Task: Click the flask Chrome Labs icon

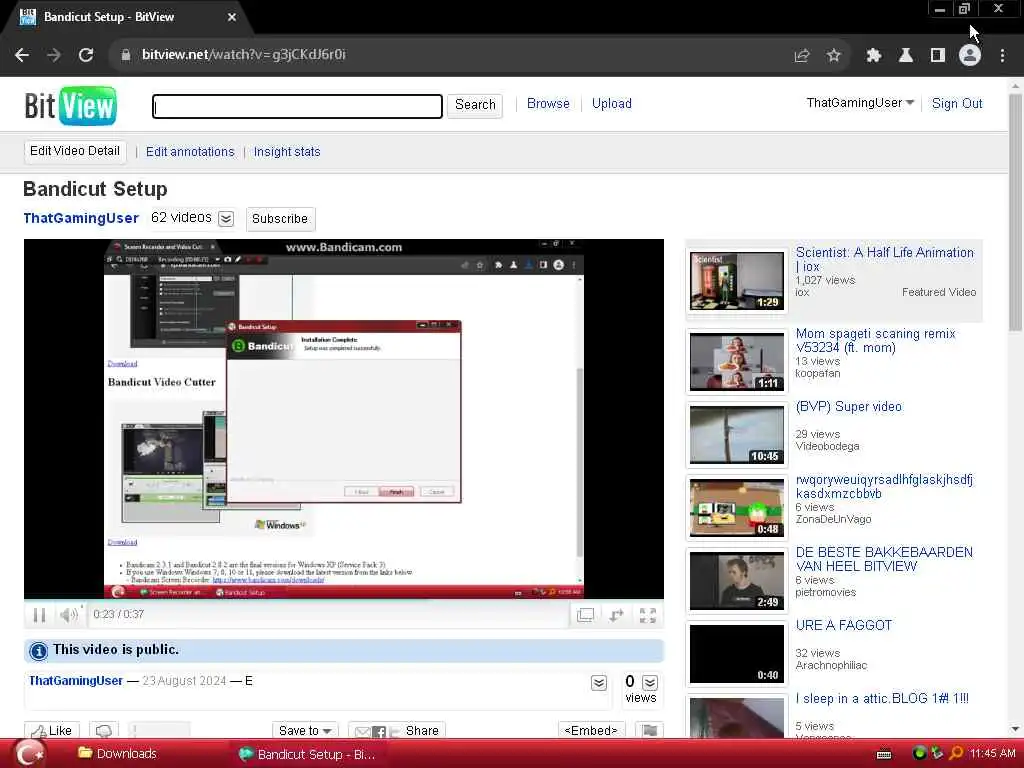Action: pyautogui.click(x=906, y=56)
